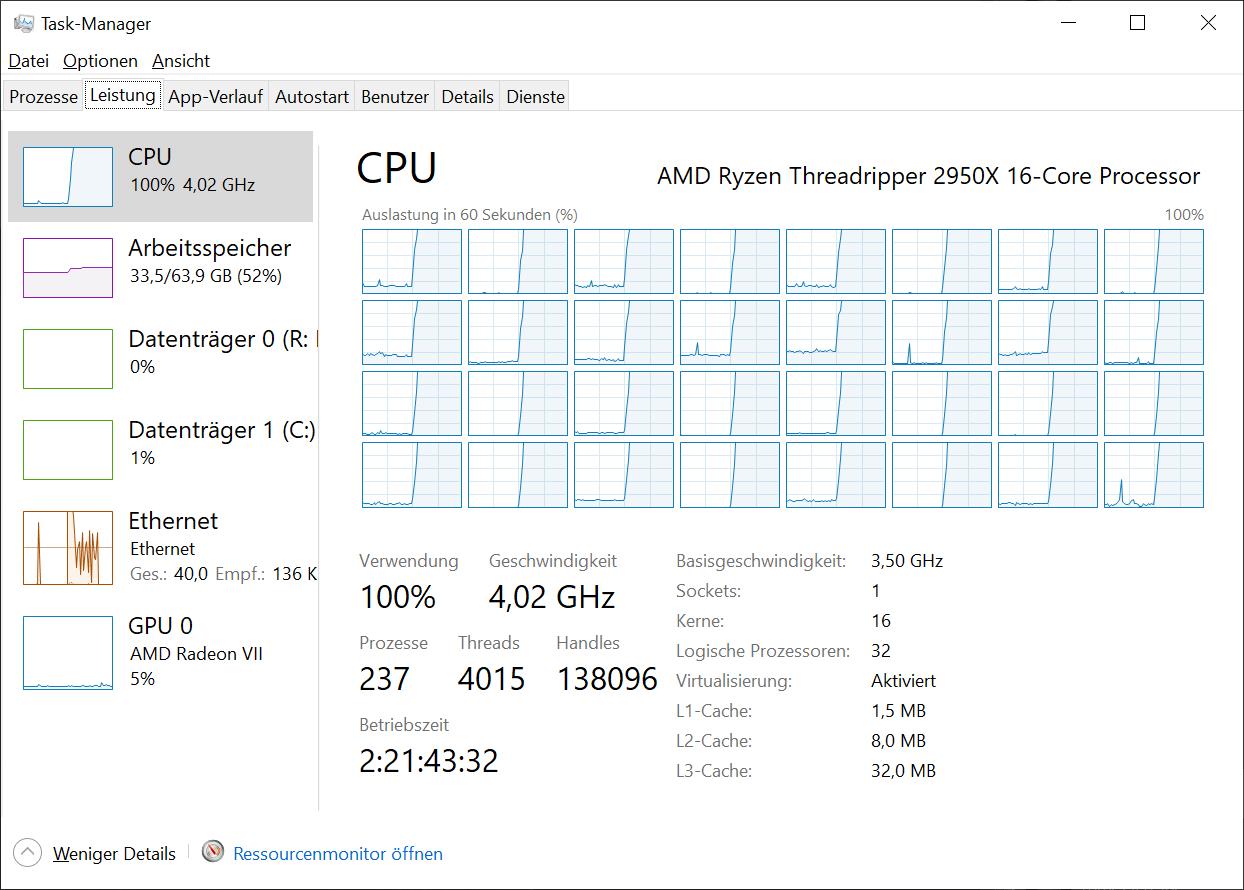1244x890 pixels.
Task: Click the last logical processor graph with a spike
Action: coord(1154,475)
